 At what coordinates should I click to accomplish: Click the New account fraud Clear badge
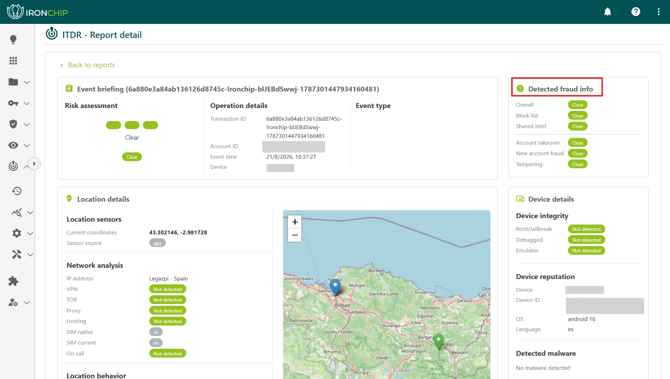coord(578,153)
